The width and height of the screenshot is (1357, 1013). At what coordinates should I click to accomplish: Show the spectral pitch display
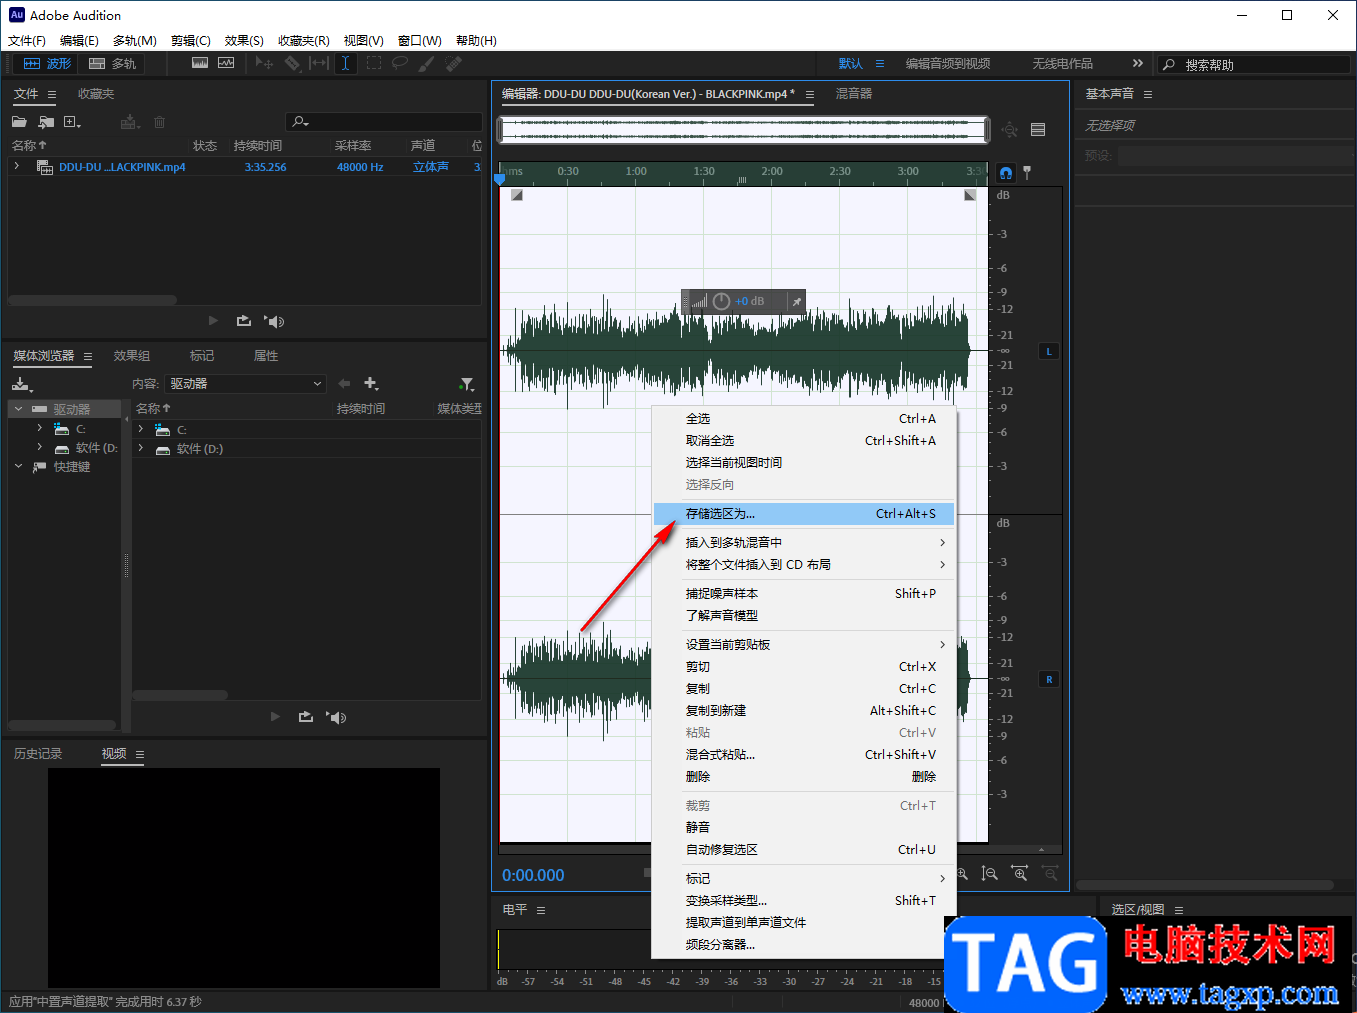pyautogui.click(x=226, y=63)
